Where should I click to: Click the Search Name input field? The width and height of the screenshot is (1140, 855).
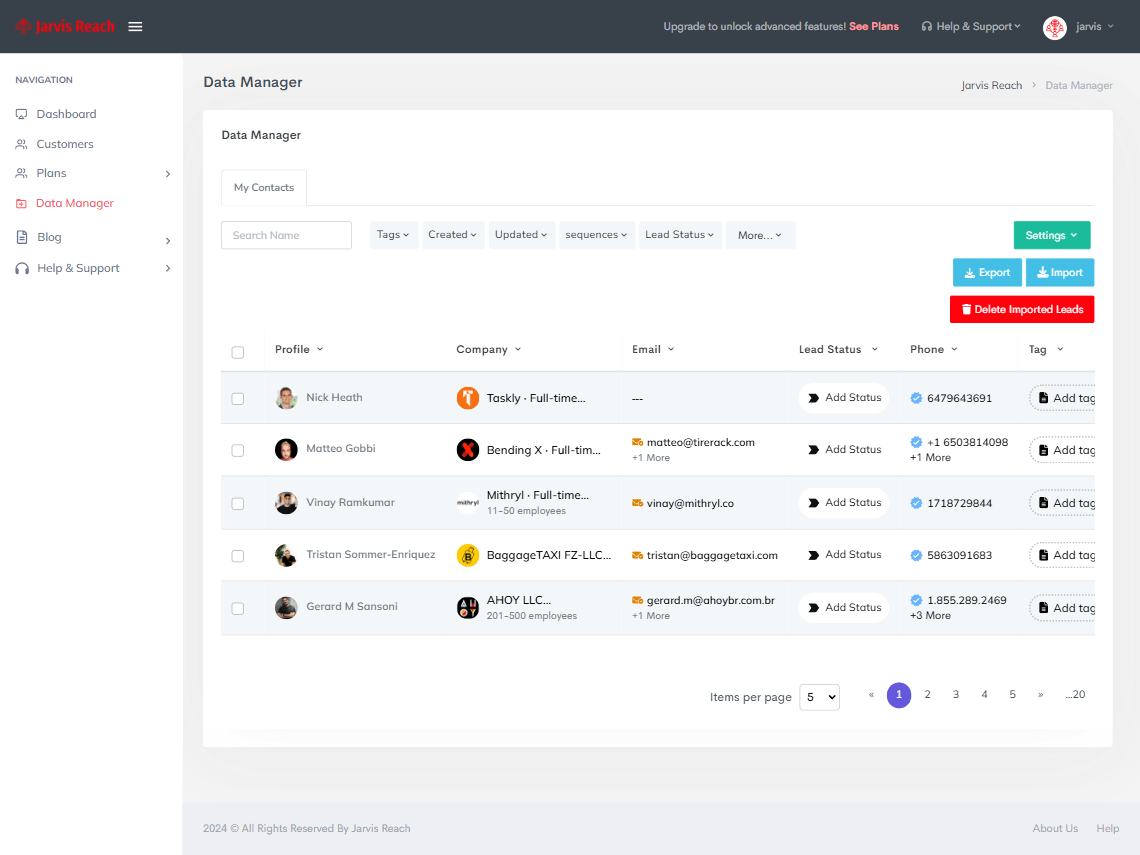coord(286,235)
